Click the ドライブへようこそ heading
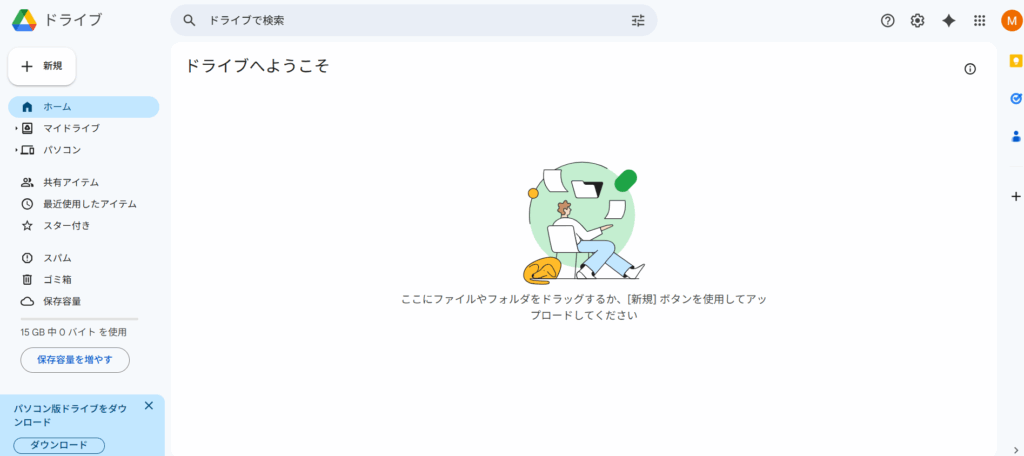 [257, 66]
